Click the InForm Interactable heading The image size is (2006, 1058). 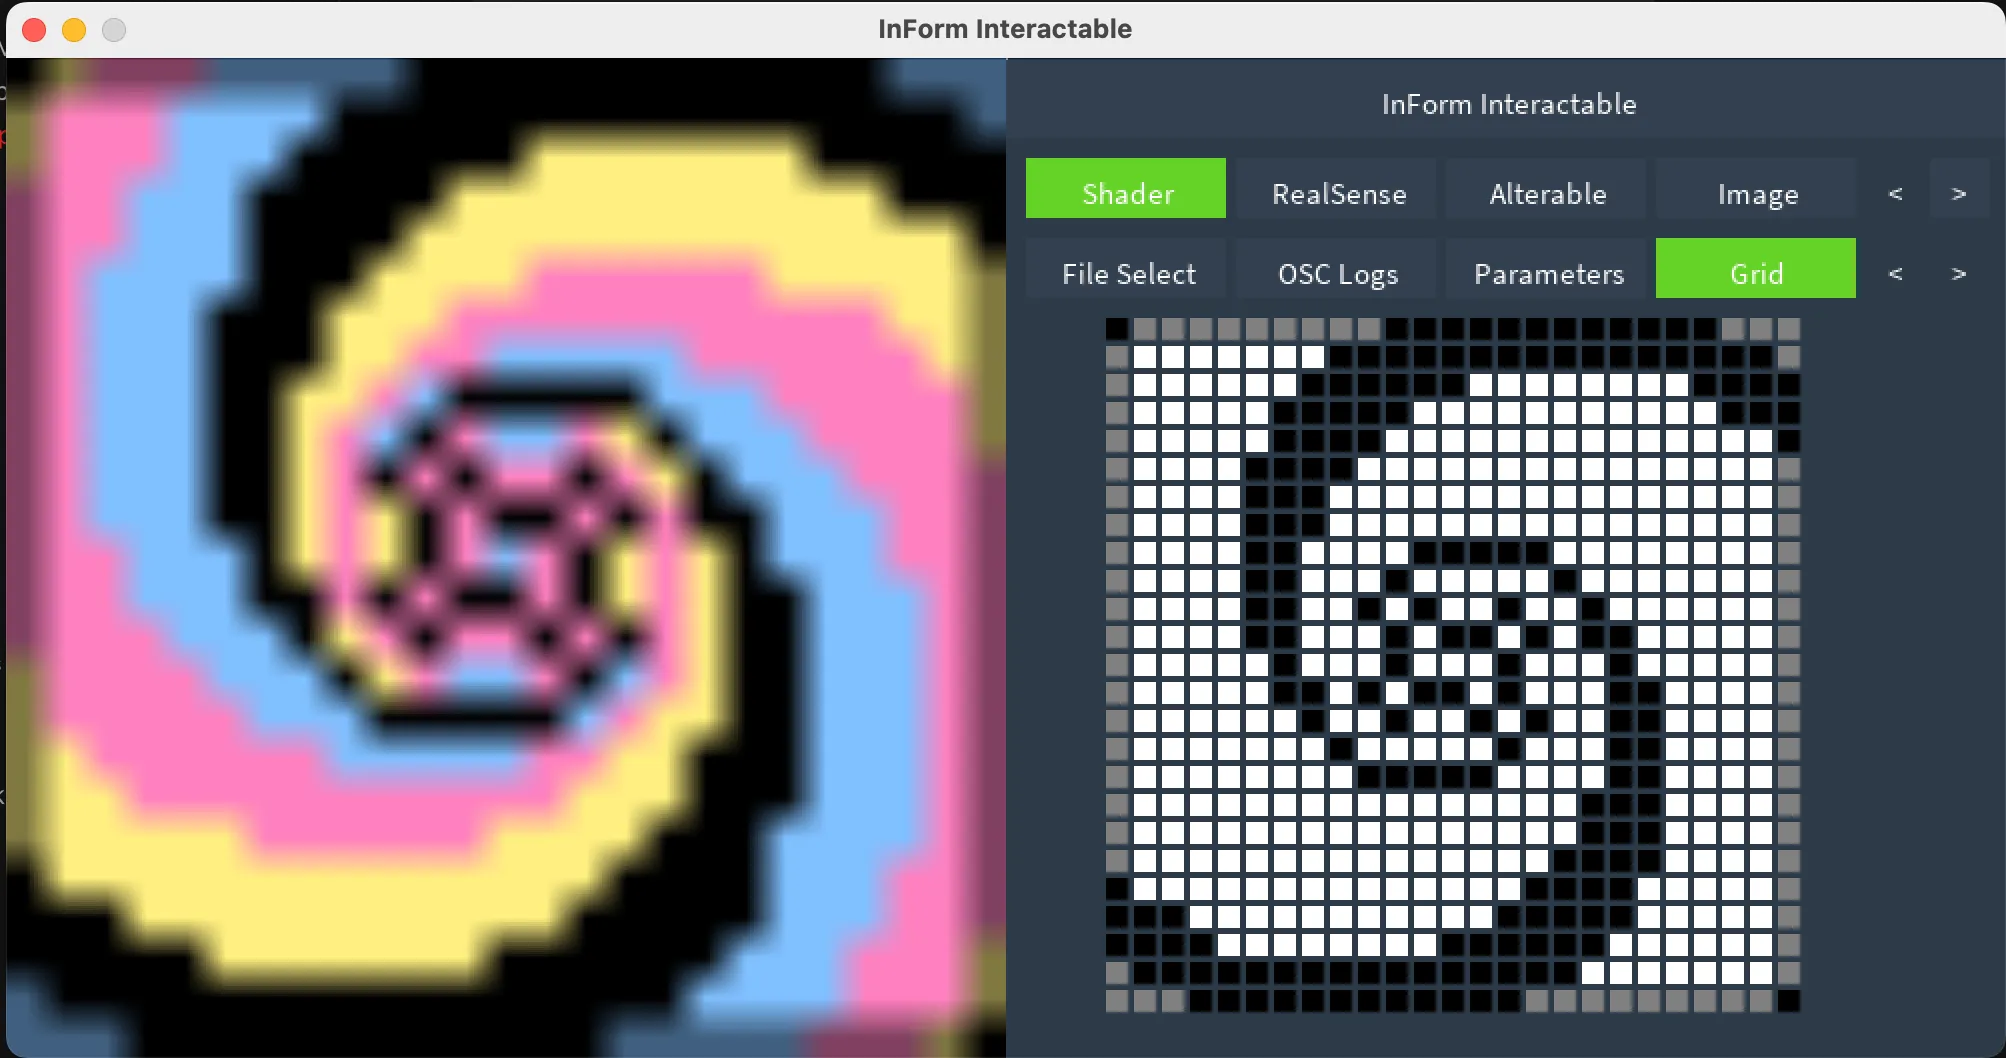pos(1509,103)
